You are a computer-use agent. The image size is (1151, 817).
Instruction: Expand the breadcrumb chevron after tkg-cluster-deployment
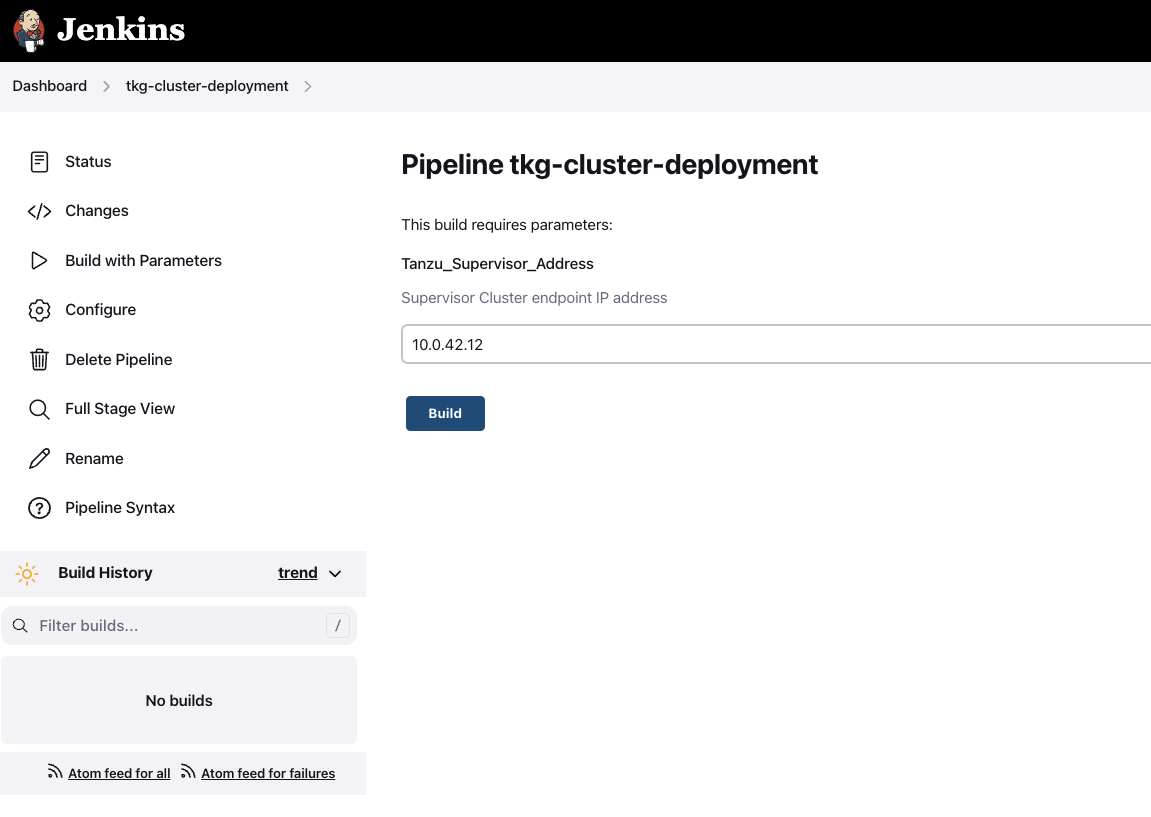pyautogui.click(x=309, y=86)
